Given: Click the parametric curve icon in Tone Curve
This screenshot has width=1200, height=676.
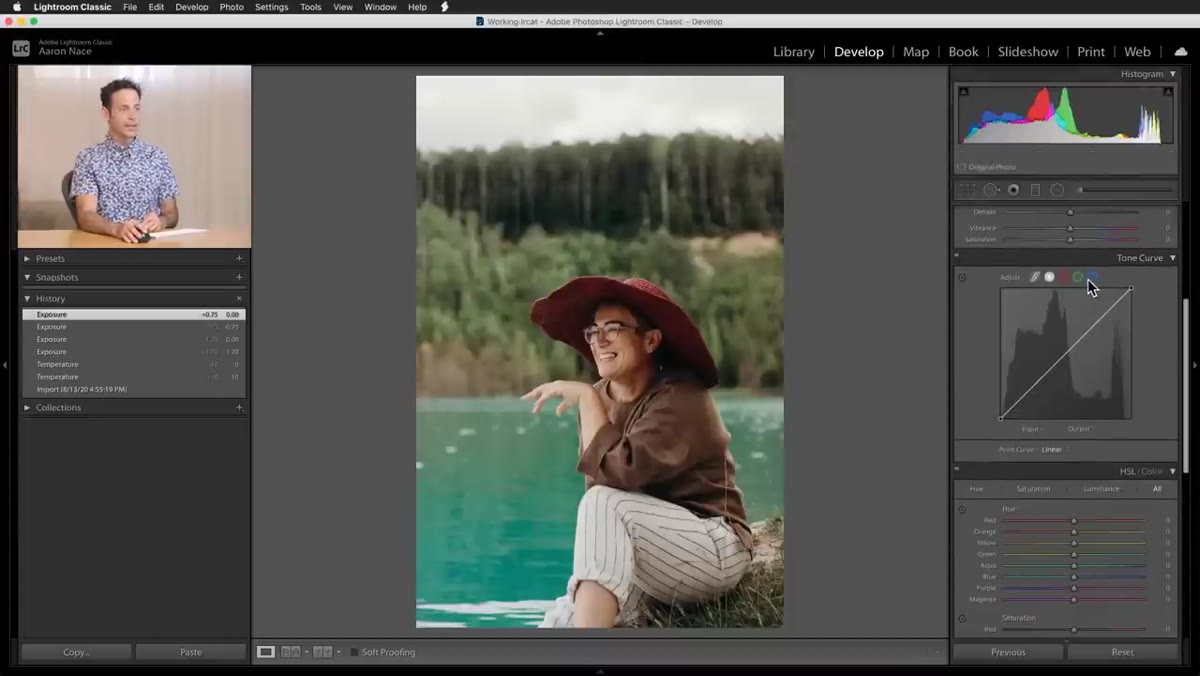Looking at the screenshot, I should (1035, 277).
